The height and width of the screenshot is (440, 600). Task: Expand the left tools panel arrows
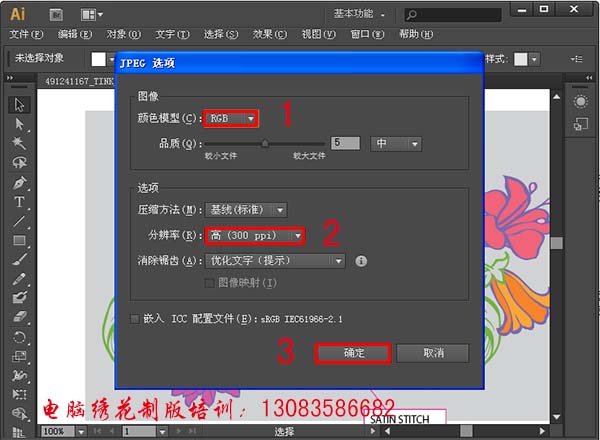(x=10, y=78)
